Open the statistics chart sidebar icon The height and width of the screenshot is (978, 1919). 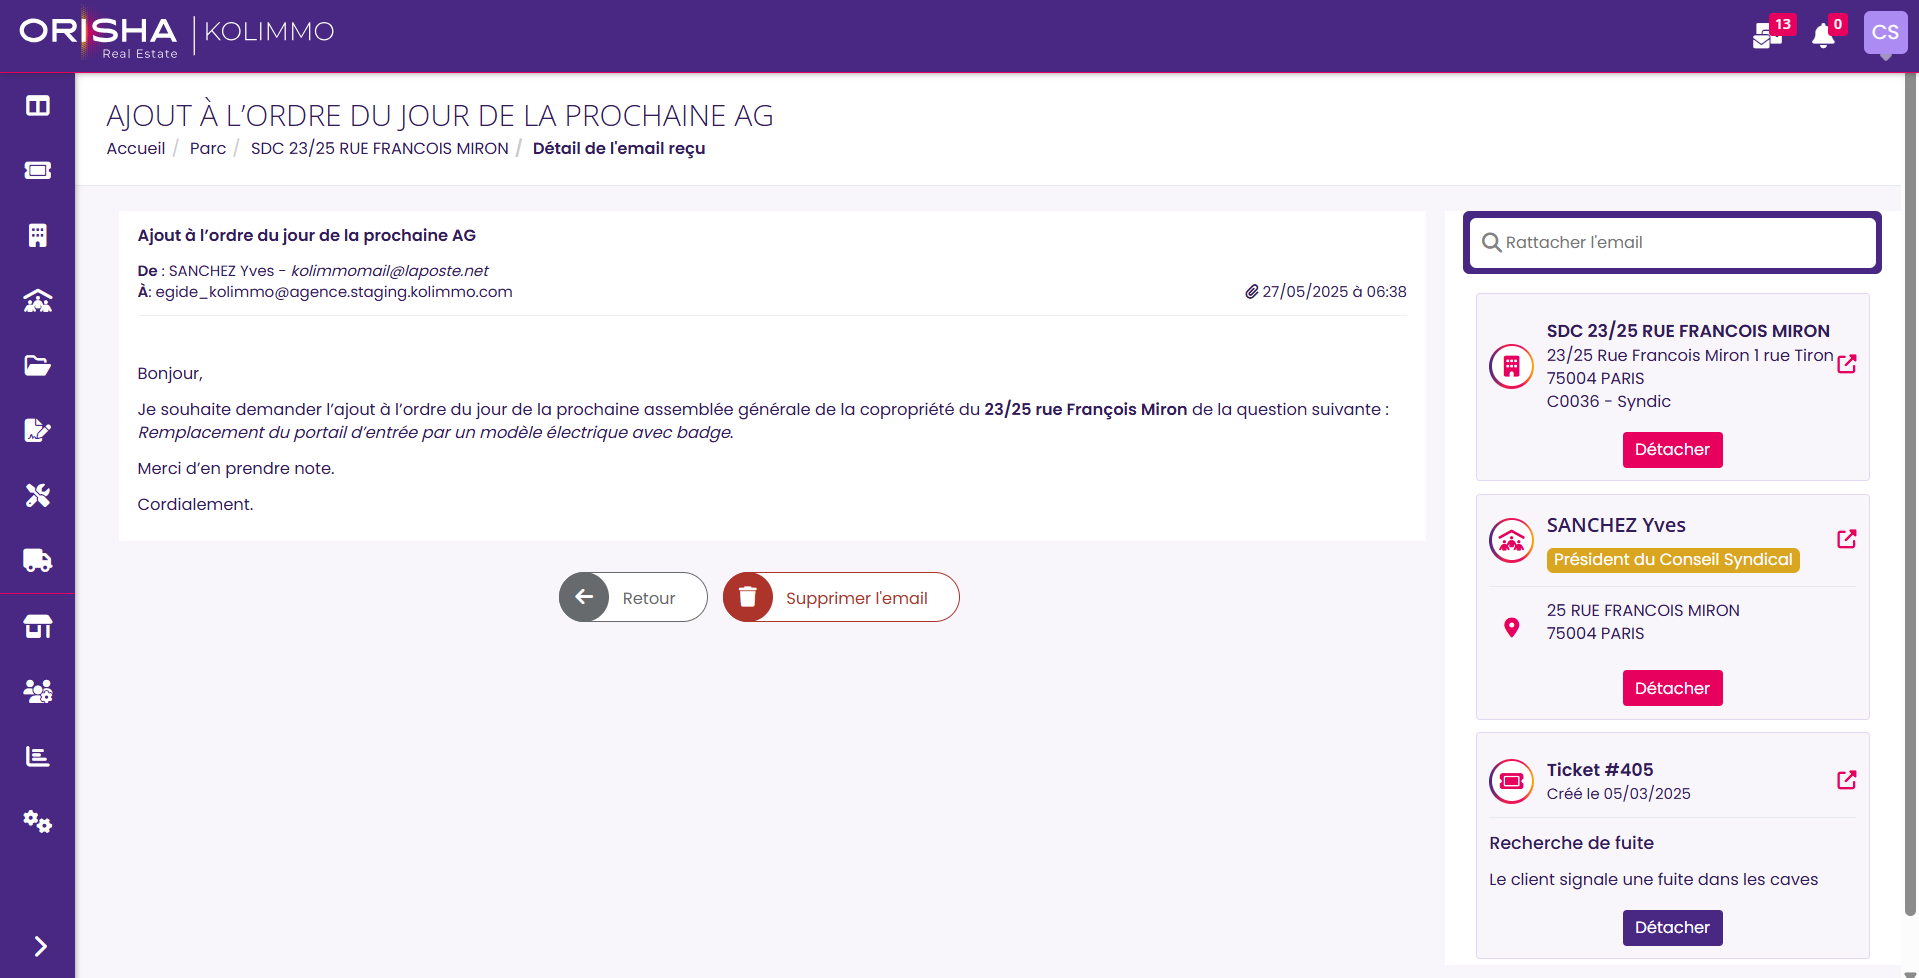[38, 756]
